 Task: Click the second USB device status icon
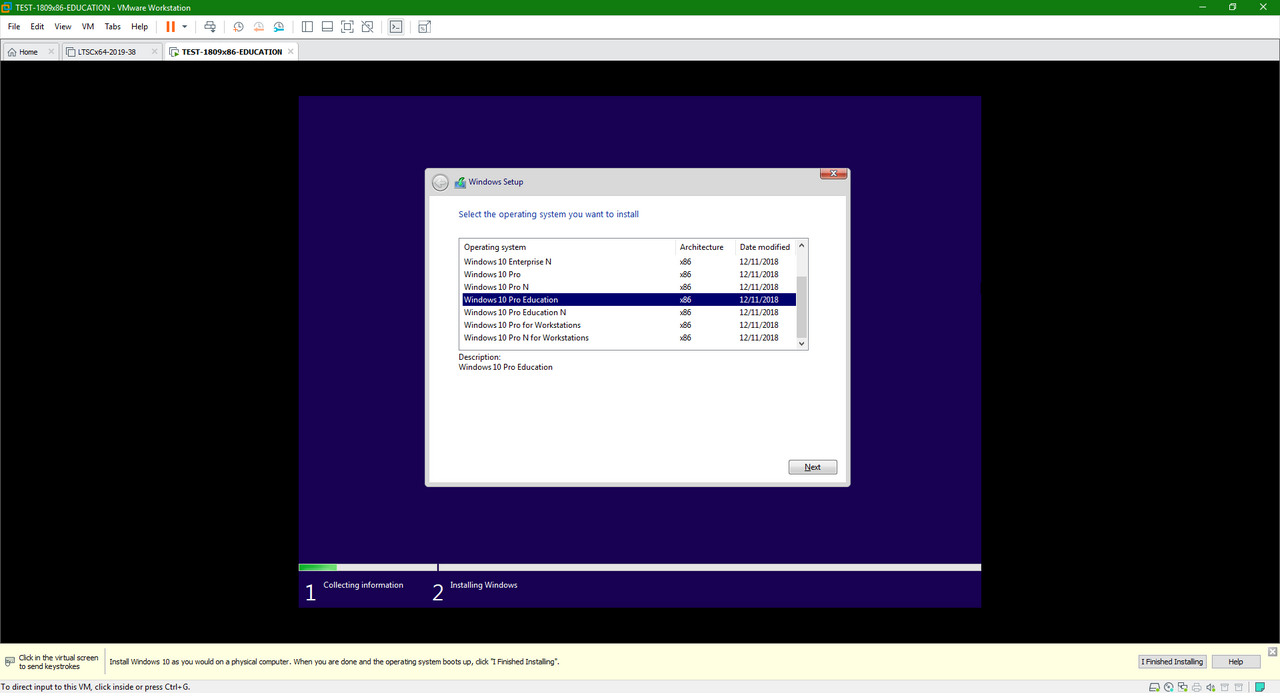point(1240,687)
